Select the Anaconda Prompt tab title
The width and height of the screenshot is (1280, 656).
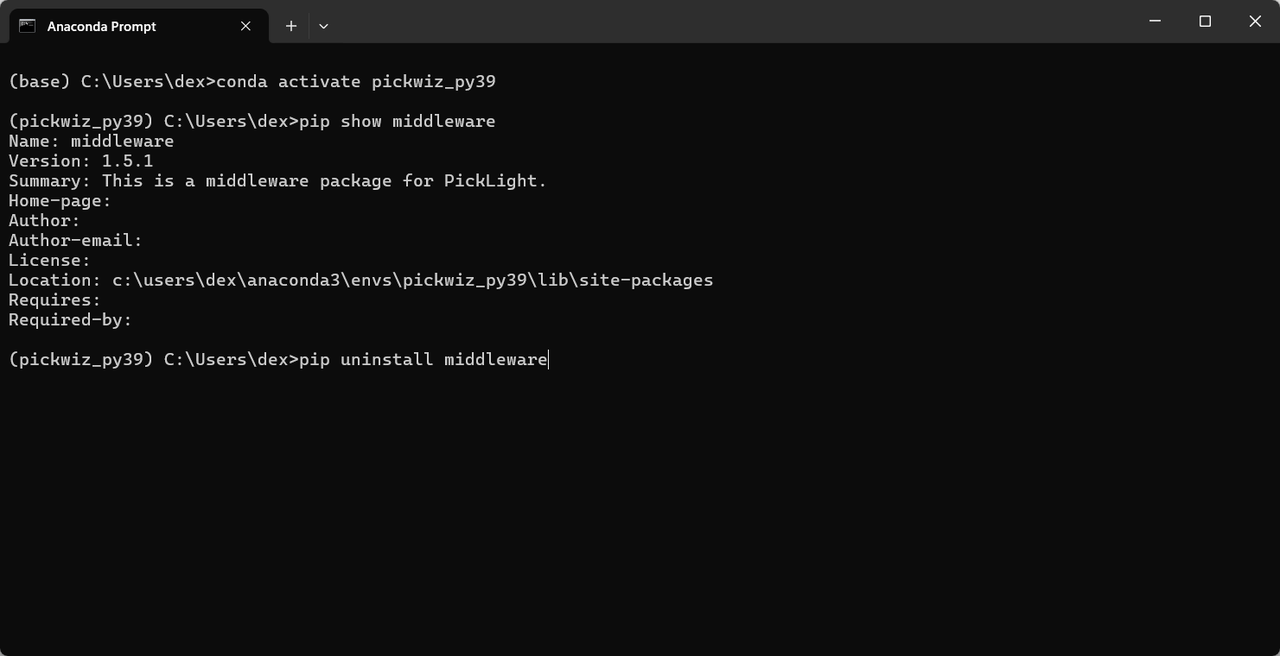point(102,26)
